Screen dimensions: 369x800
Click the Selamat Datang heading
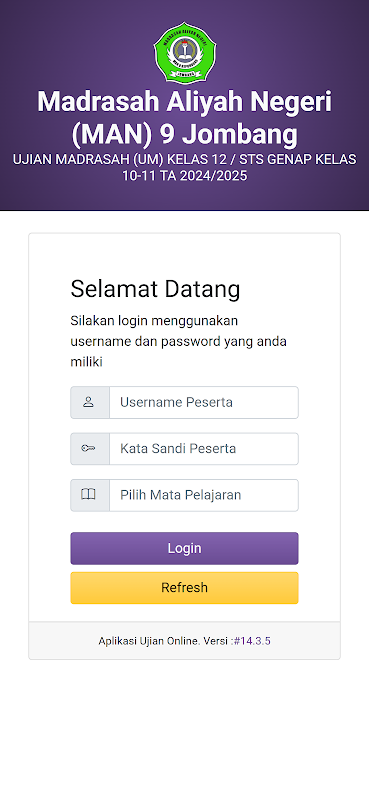[x=155, y=289]
